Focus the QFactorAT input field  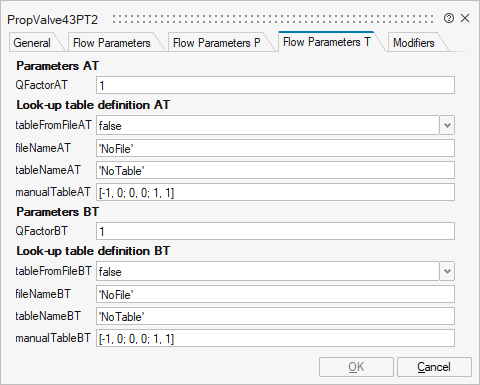275,85
